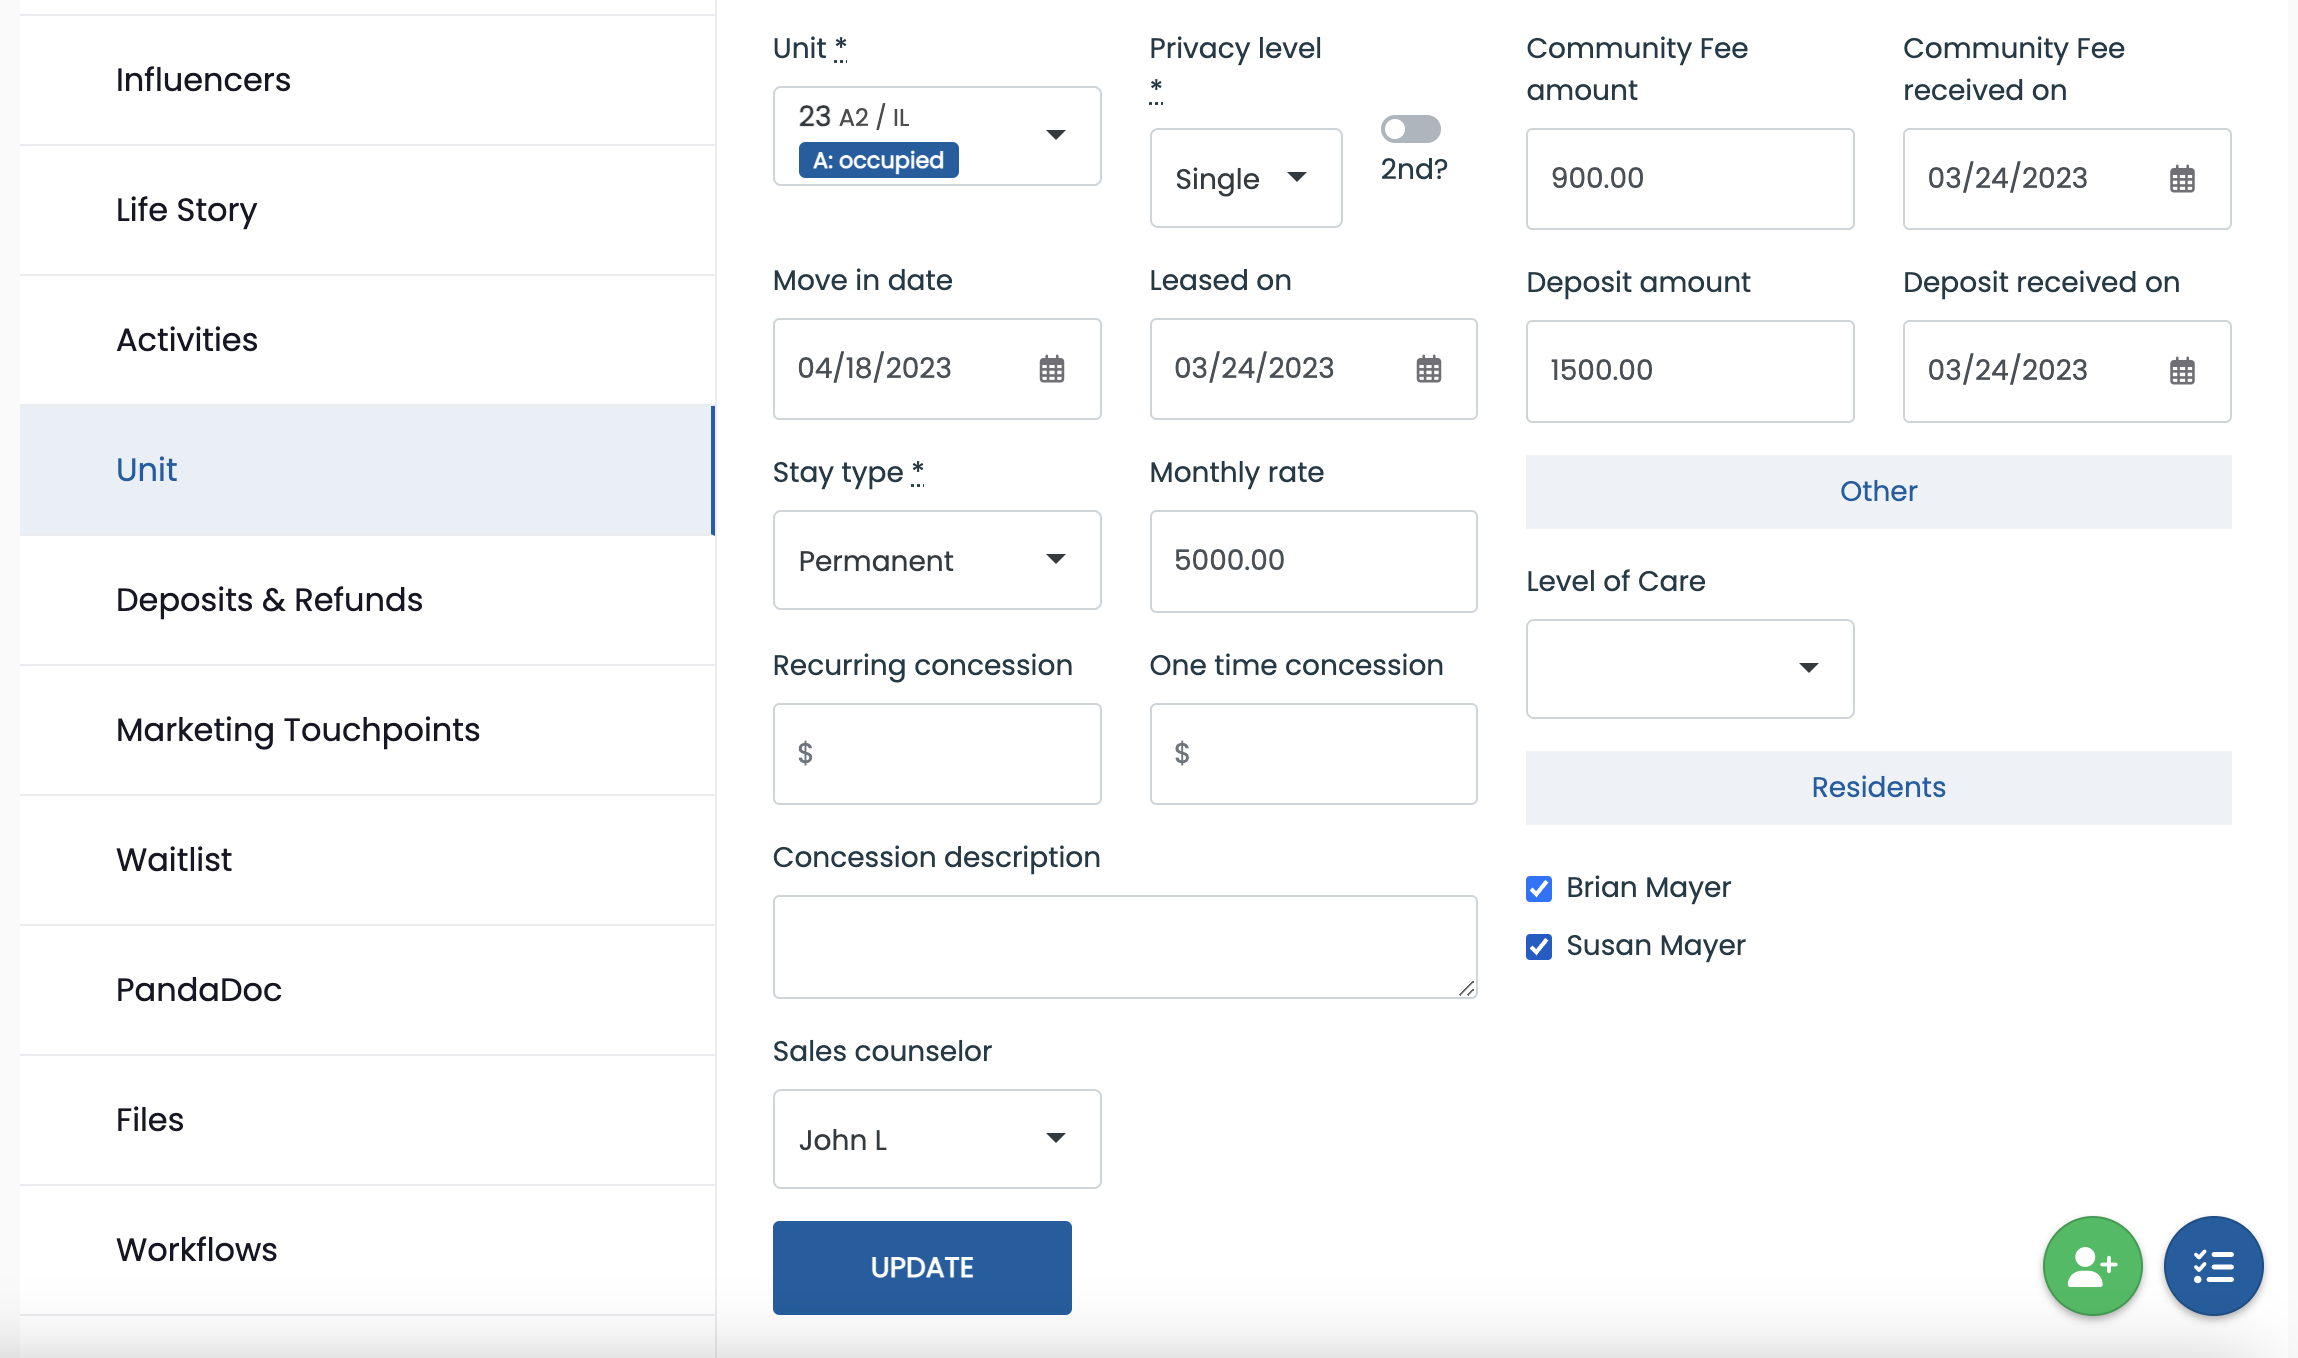Click the green add person button
Image resolution: width=2298 pixels, height=1358 pixels.
tap(2092, 1266)
